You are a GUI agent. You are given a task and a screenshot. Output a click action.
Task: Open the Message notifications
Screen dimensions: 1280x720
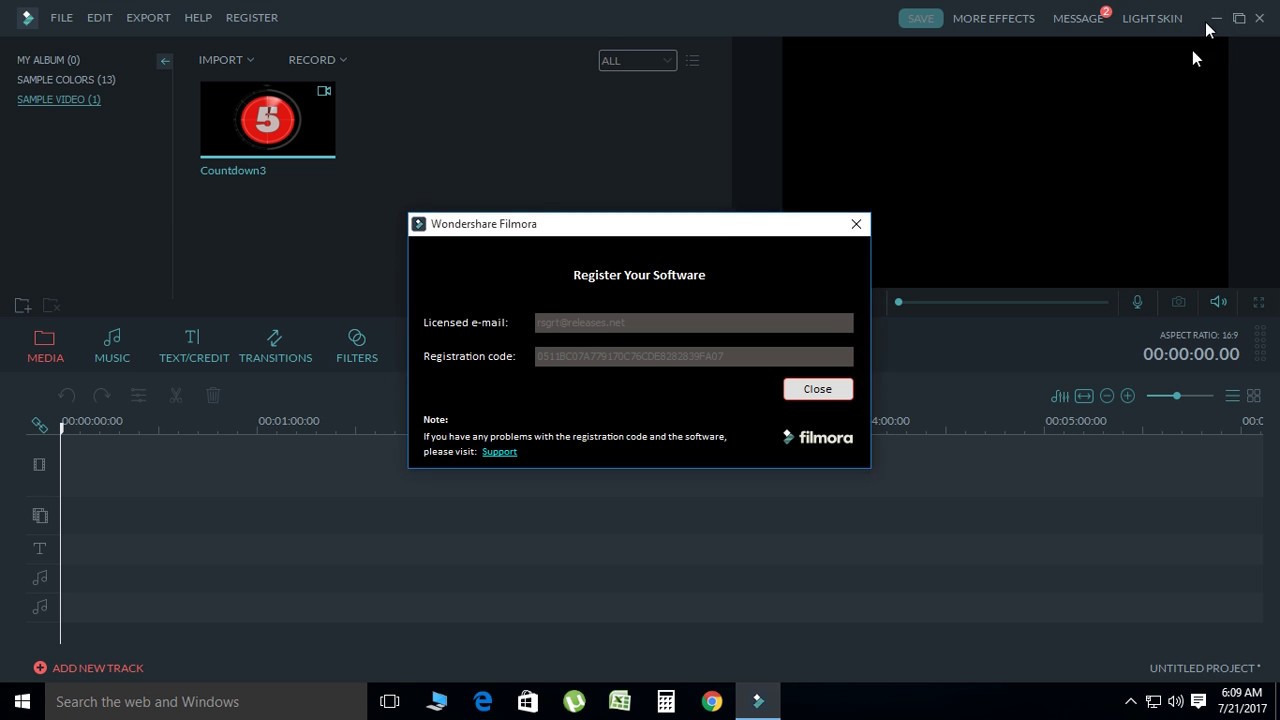(x=1078, y=18)
